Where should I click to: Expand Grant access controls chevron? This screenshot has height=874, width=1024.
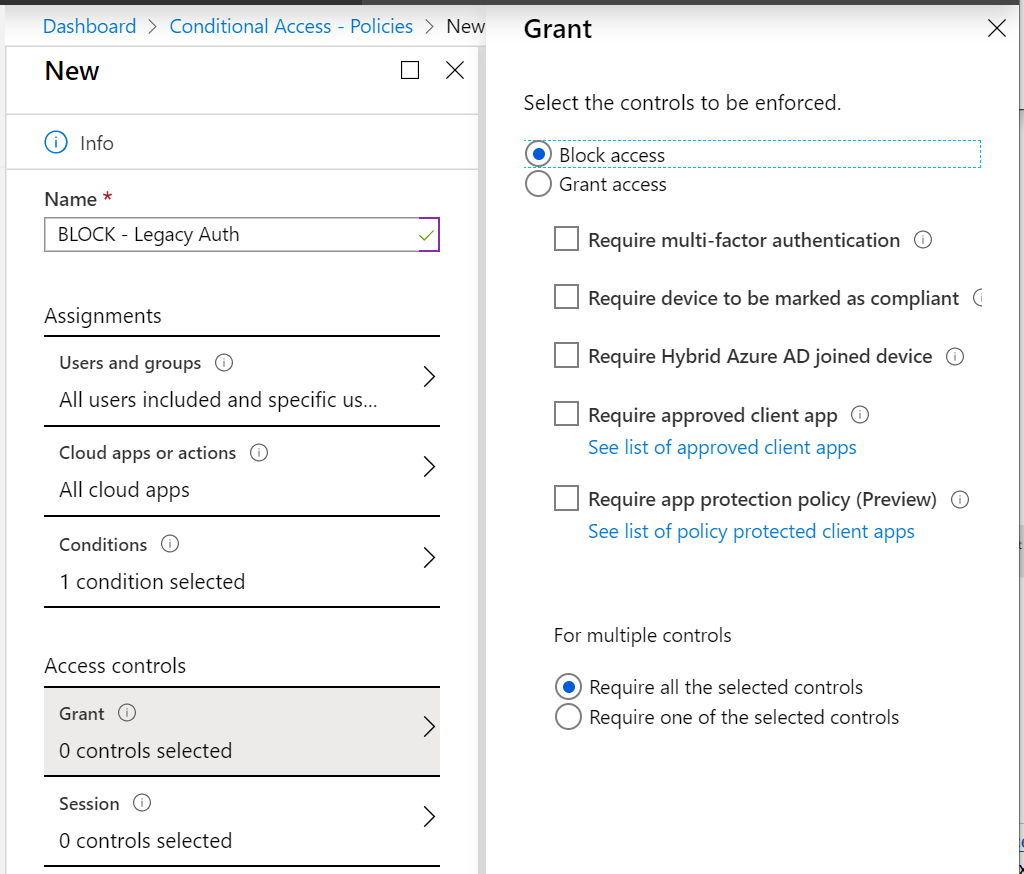(x=429, y=727)
